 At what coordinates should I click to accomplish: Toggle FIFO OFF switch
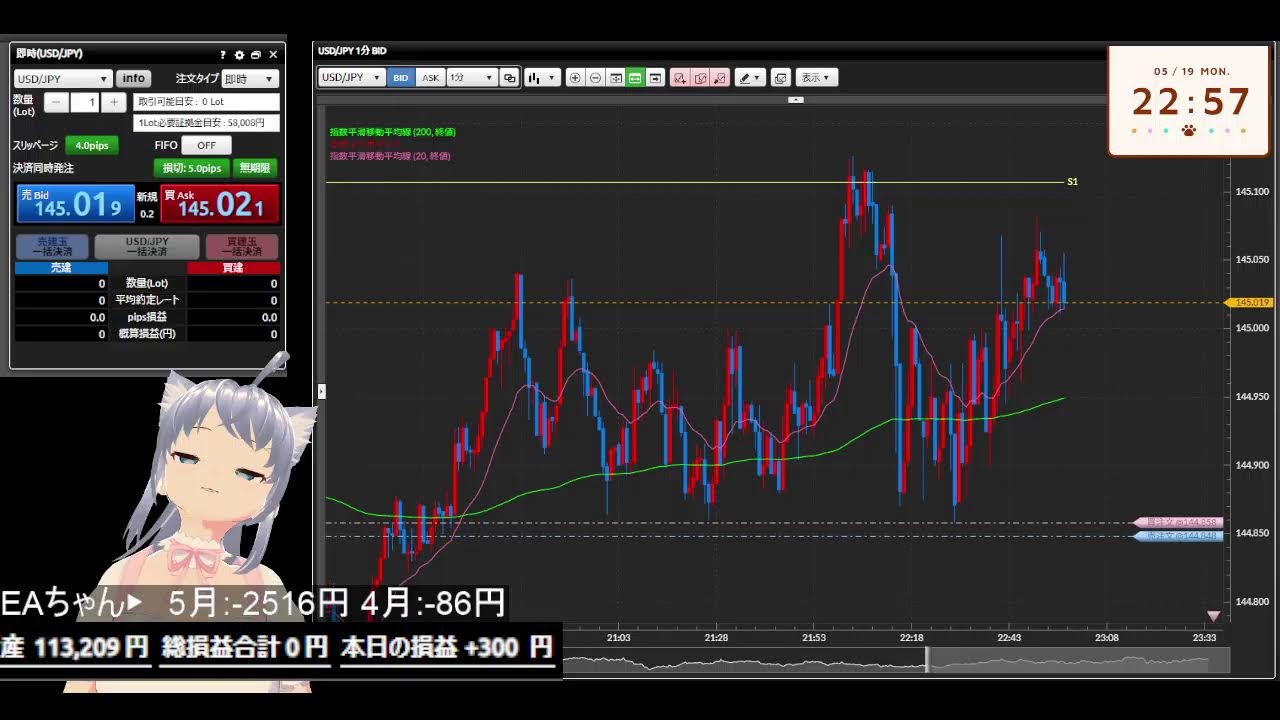point(206,146)
